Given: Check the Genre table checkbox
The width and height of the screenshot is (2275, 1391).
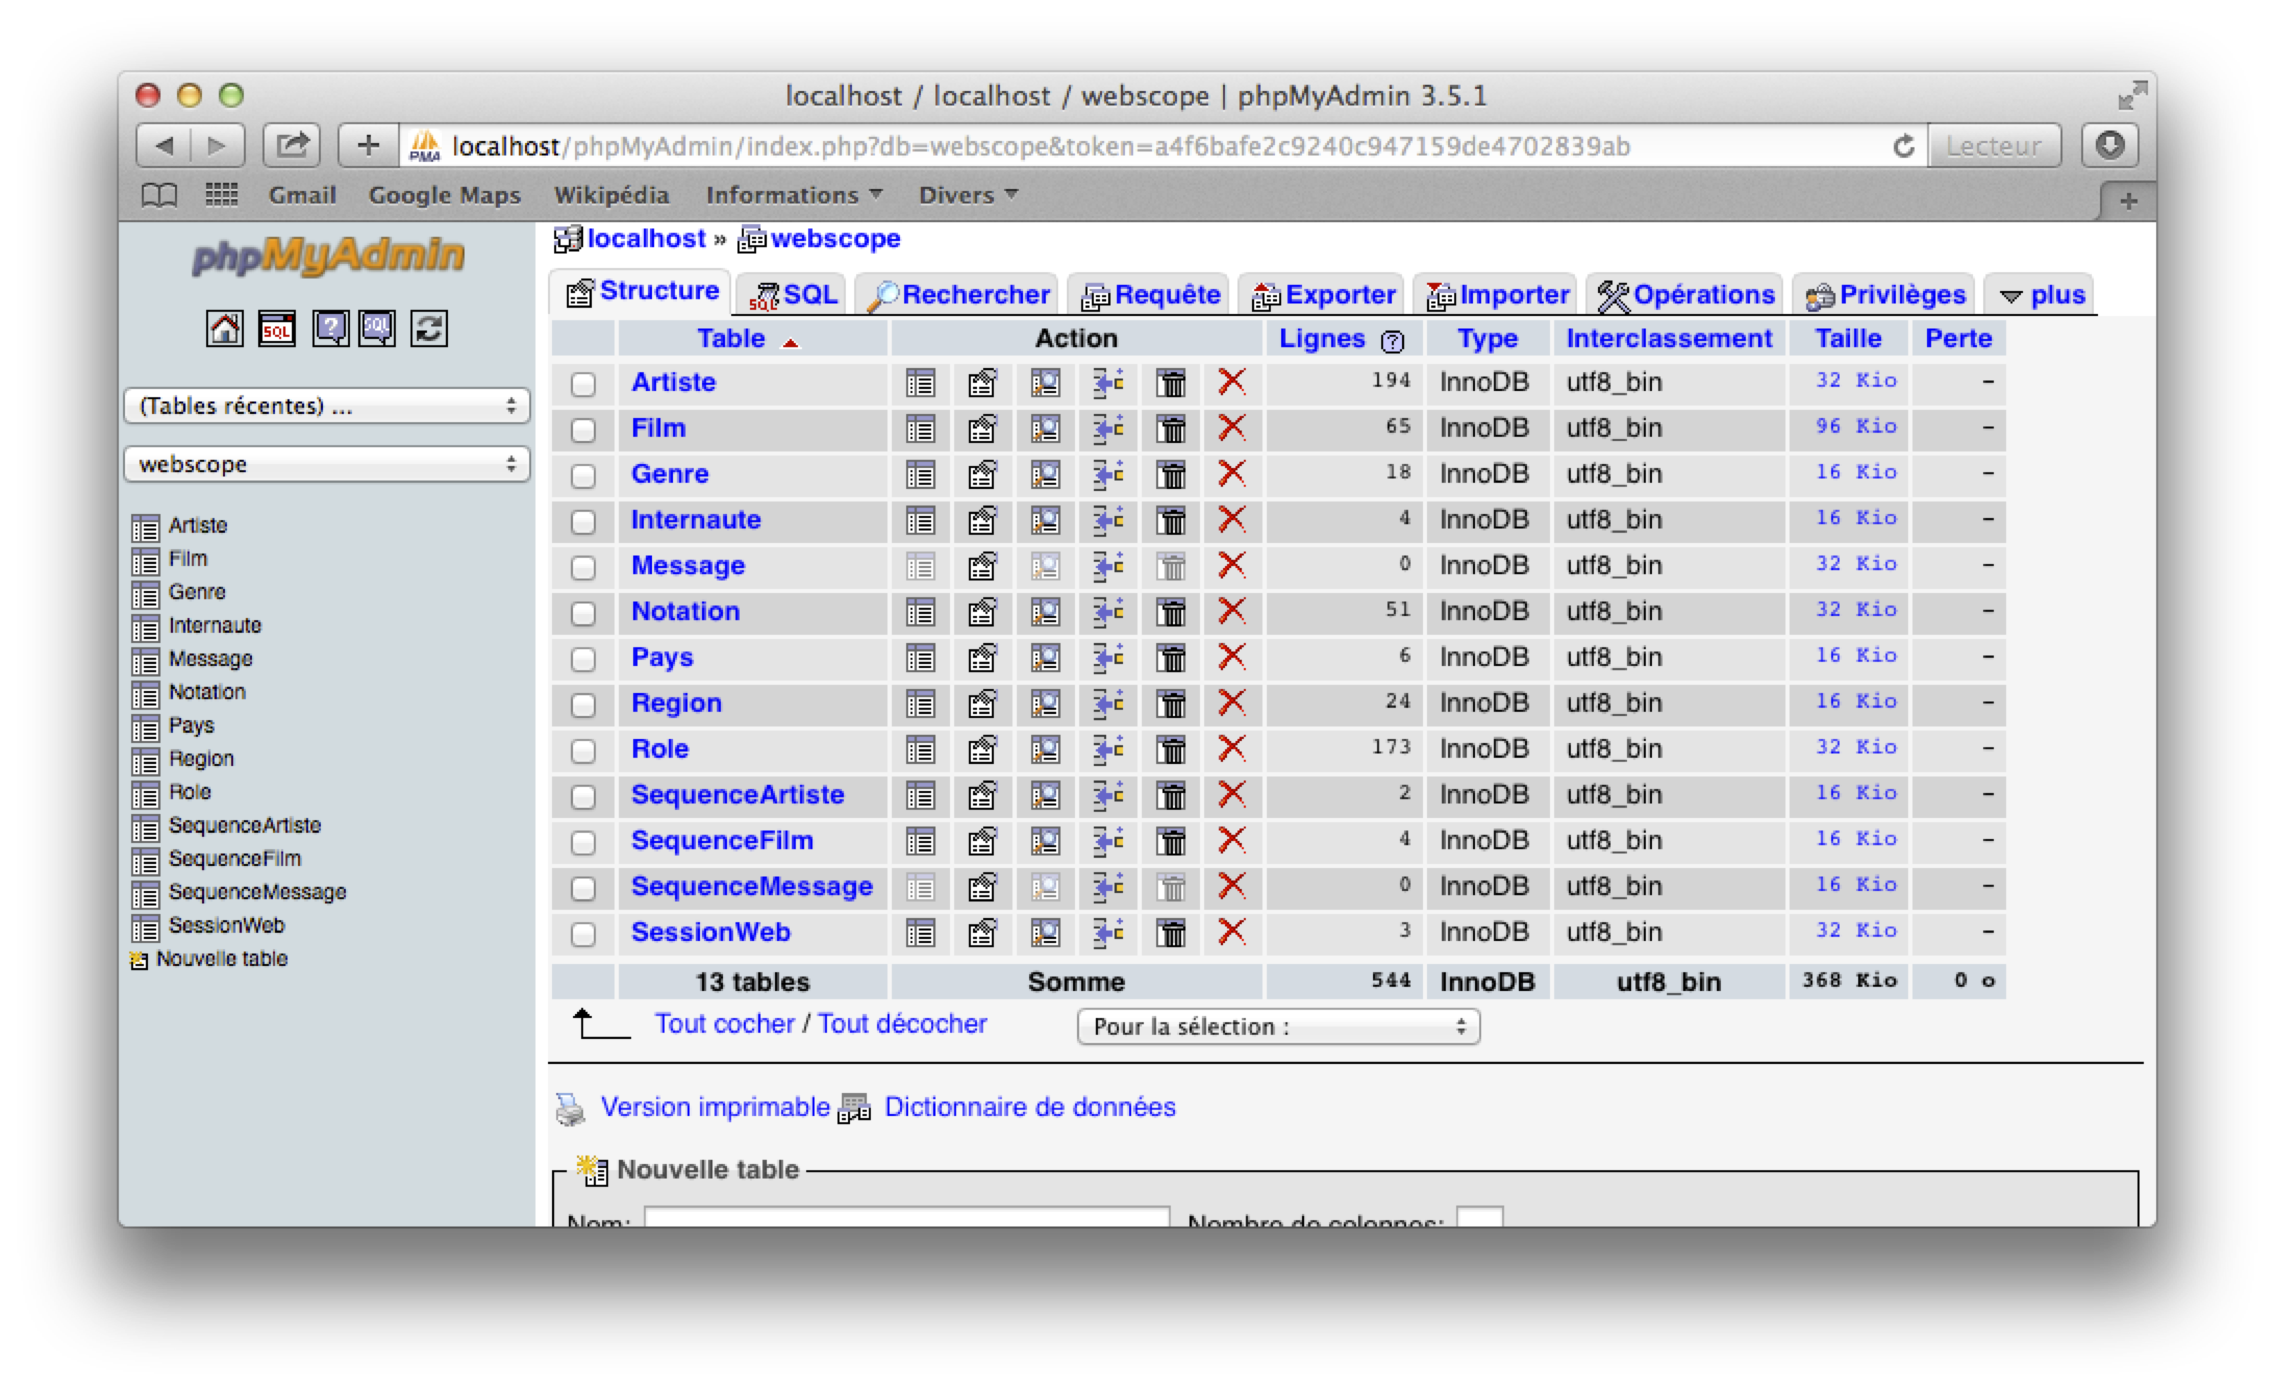Looking at the screenshot, I should click(583, 475).
